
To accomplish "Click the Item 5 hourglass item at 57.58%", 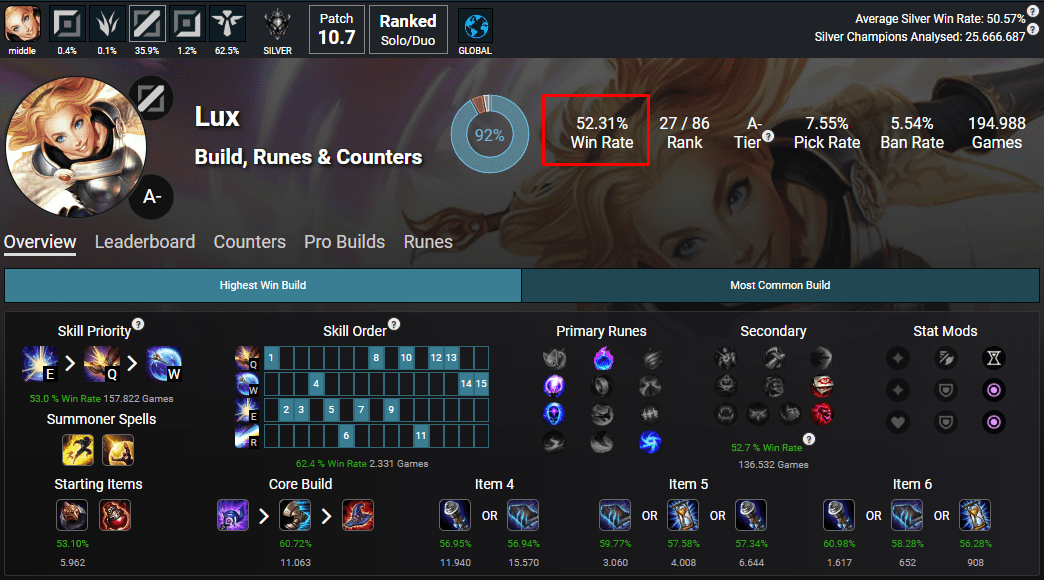I will 683,515.
